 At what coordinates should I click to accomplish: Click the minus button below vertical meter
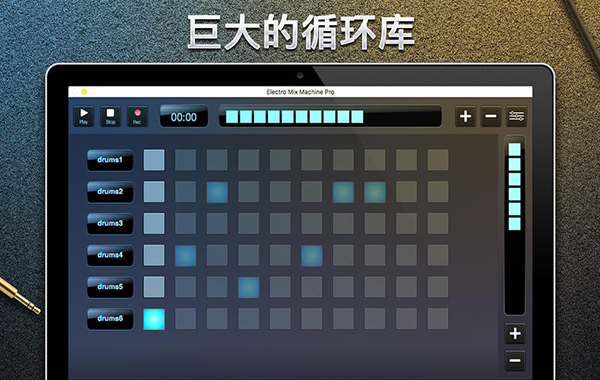pos(515,360)
